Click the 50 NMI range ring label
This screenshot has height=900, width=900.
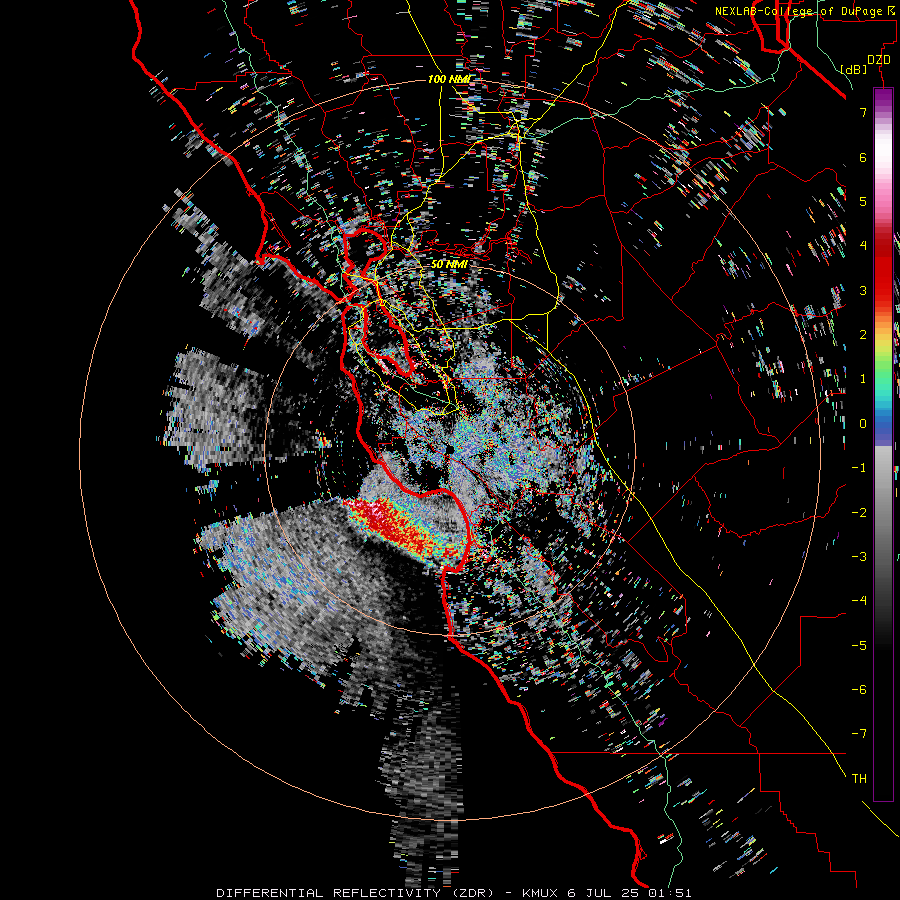point(449,264)
